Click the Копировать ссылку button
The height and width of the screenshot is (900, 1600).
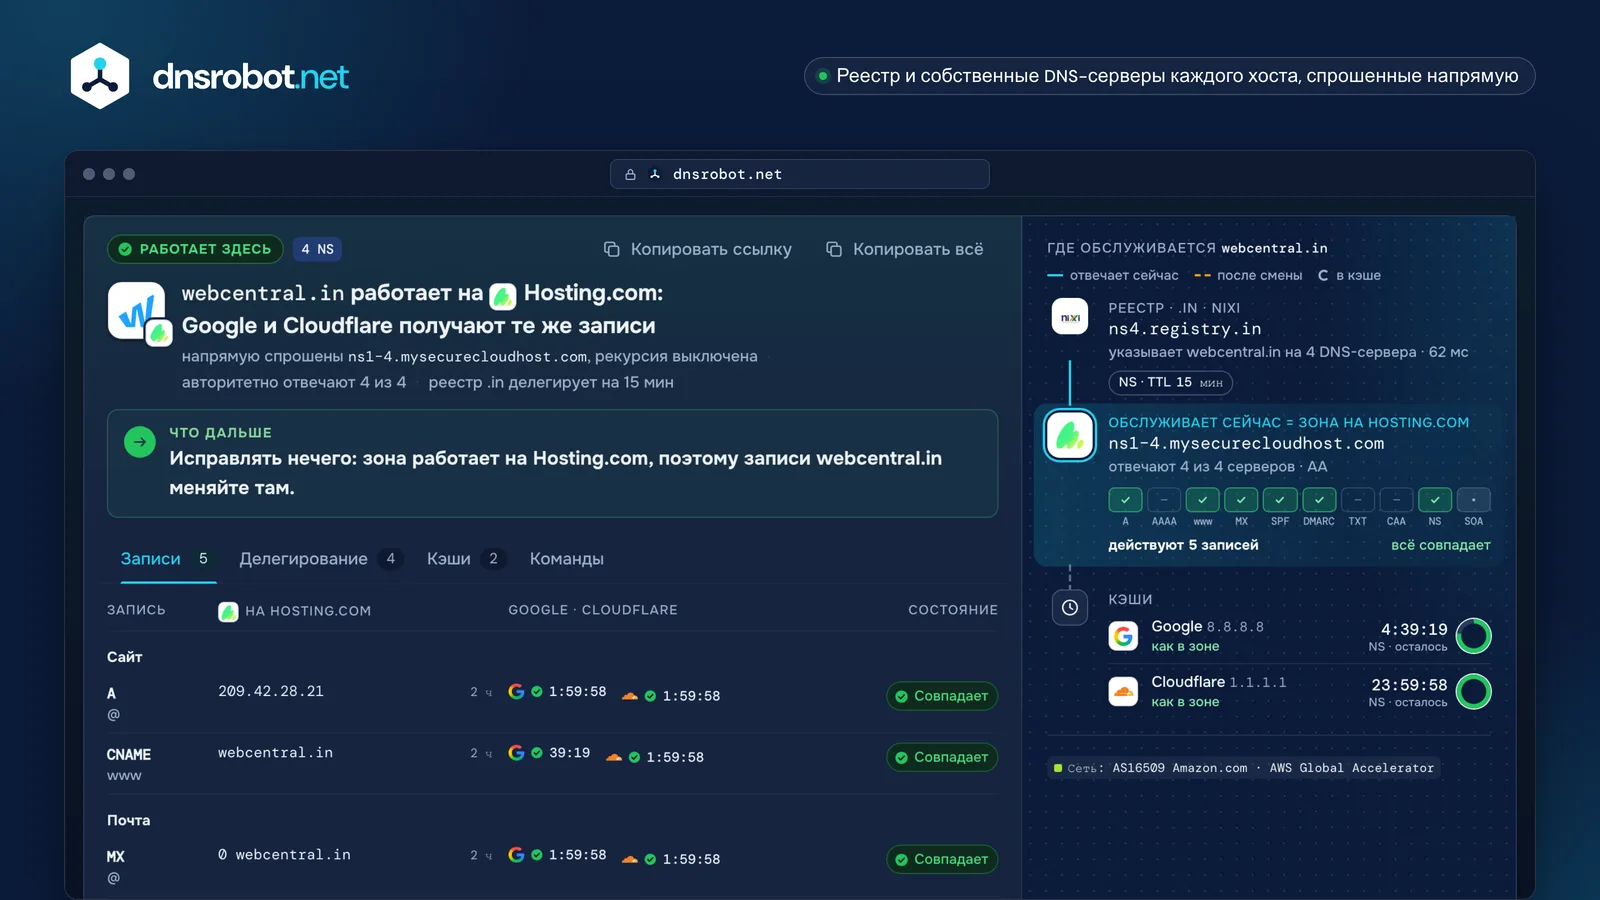[x=698, y=249]
